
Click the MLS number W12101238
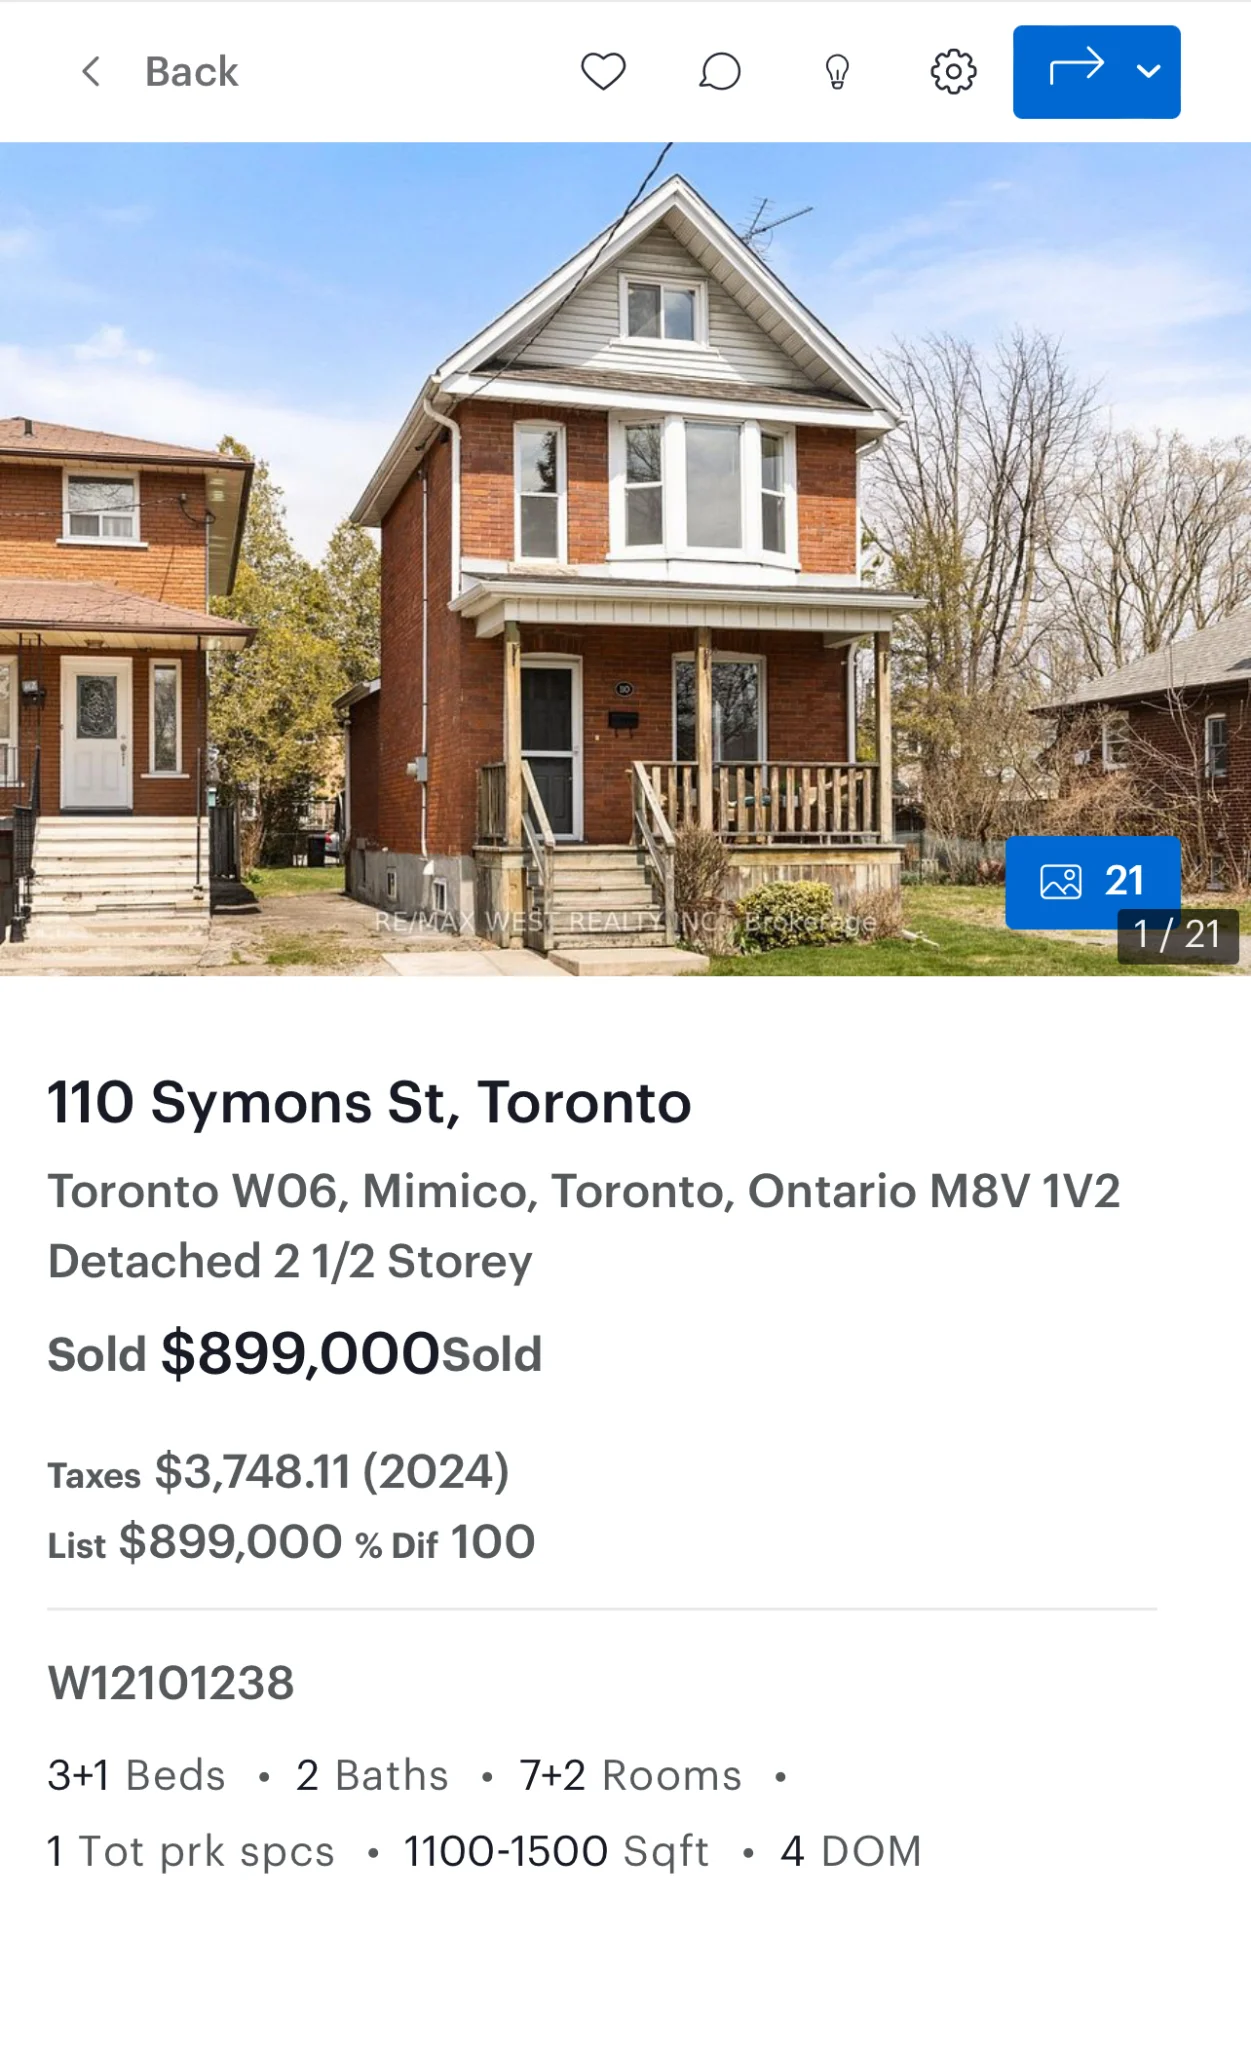[171, 1683]
